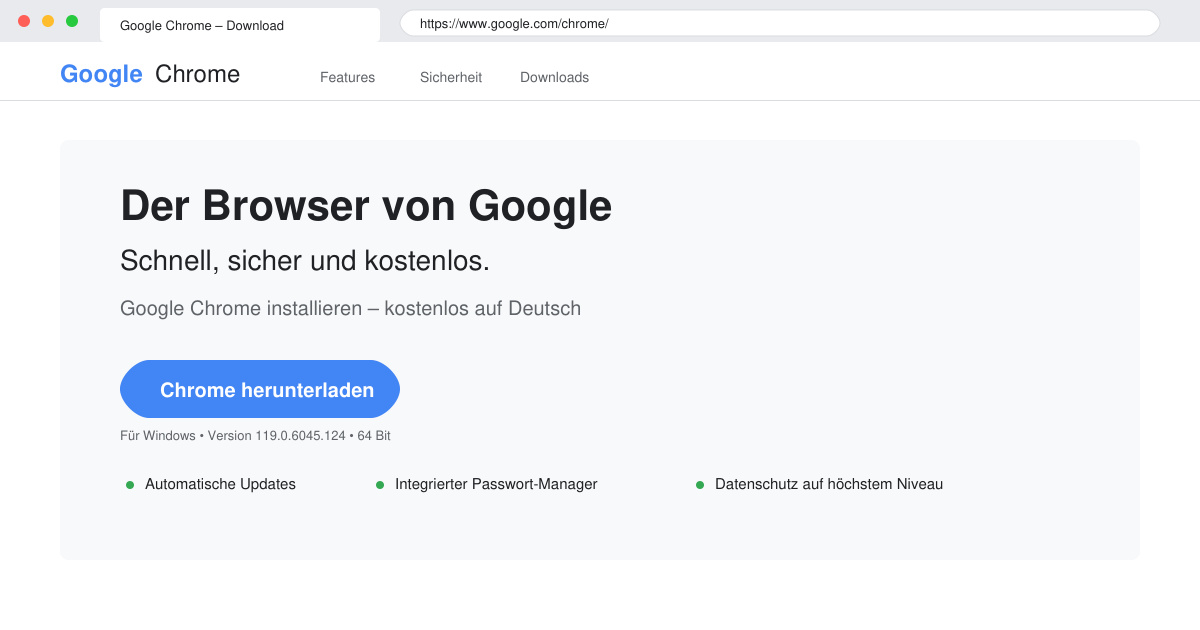
Task: Click the Integrierter Passwort-Manager feature text
Action: pyautogui.click(x=496, y=484)
